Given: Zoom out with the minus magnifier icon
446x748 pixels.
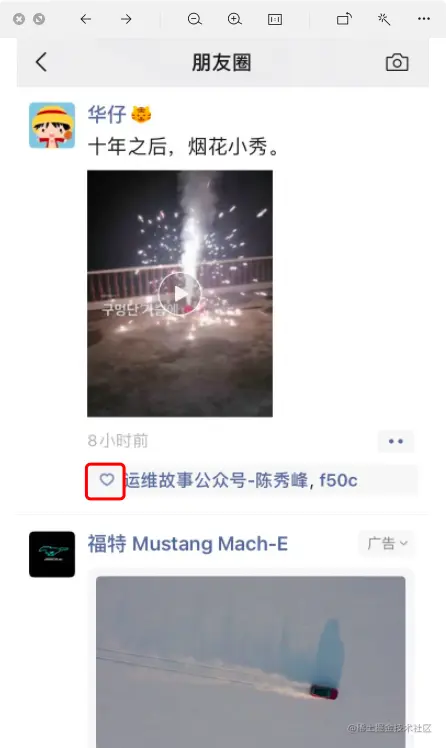Looking at the screenshot, I should pos(195,19).
